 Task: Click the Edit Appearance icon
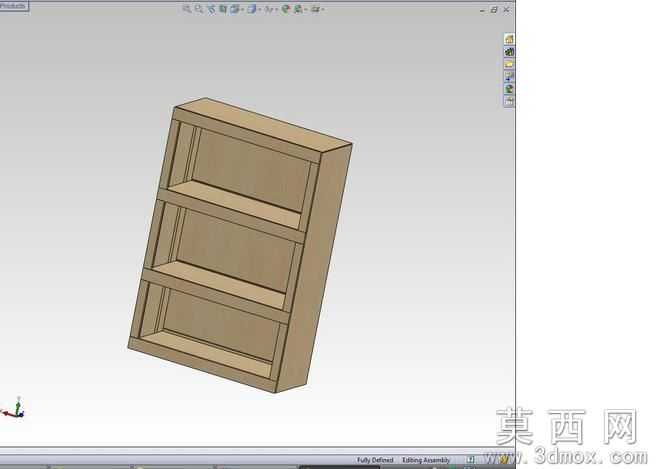[285, 9]
